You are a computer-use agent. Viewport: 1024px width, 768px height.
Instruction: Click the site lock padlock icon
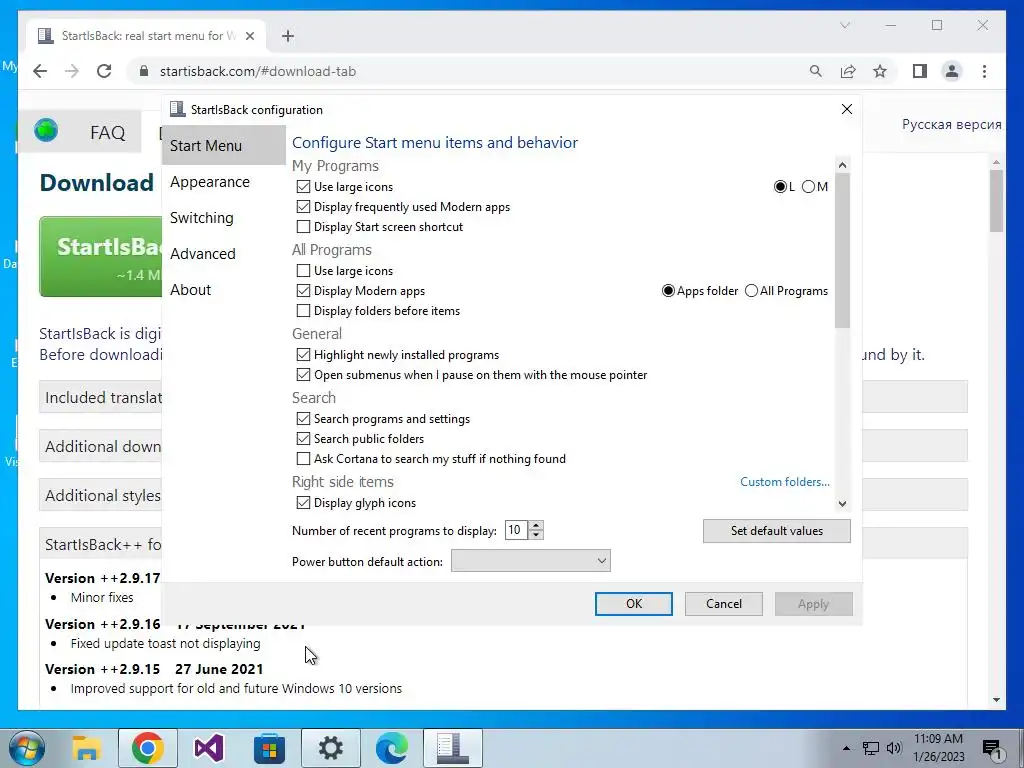tap(144, 71)
